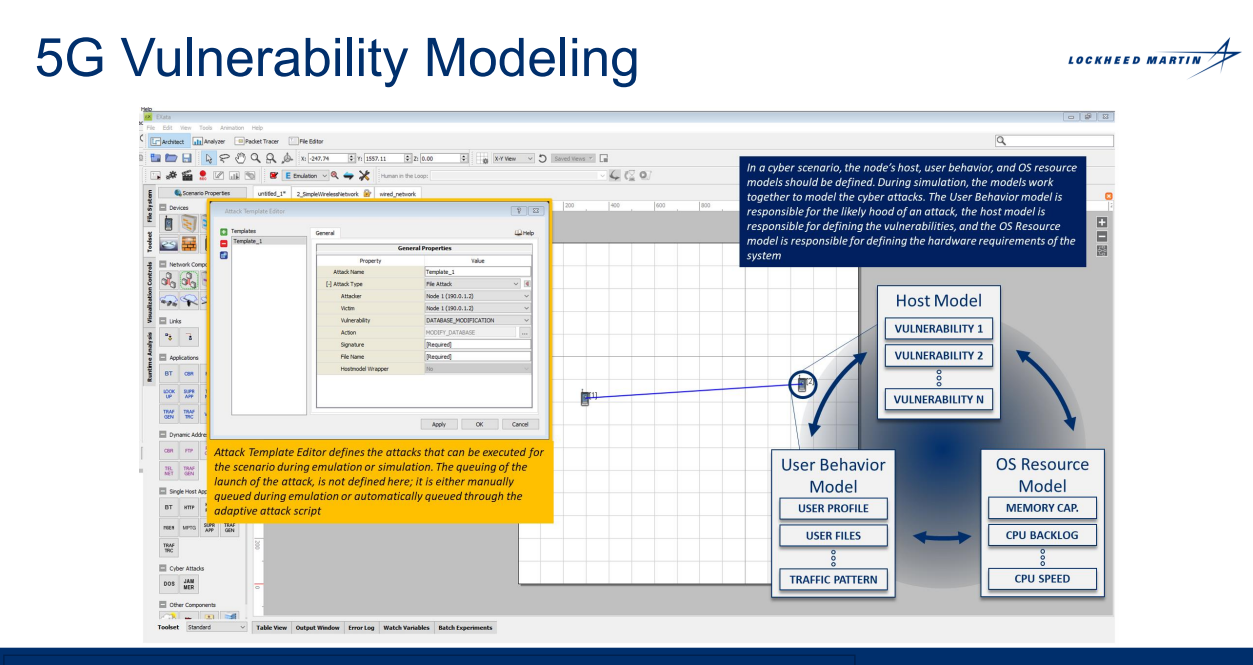Screen dimensions: 1253x665
Task: Click the green add template icon
Action: 223,232
